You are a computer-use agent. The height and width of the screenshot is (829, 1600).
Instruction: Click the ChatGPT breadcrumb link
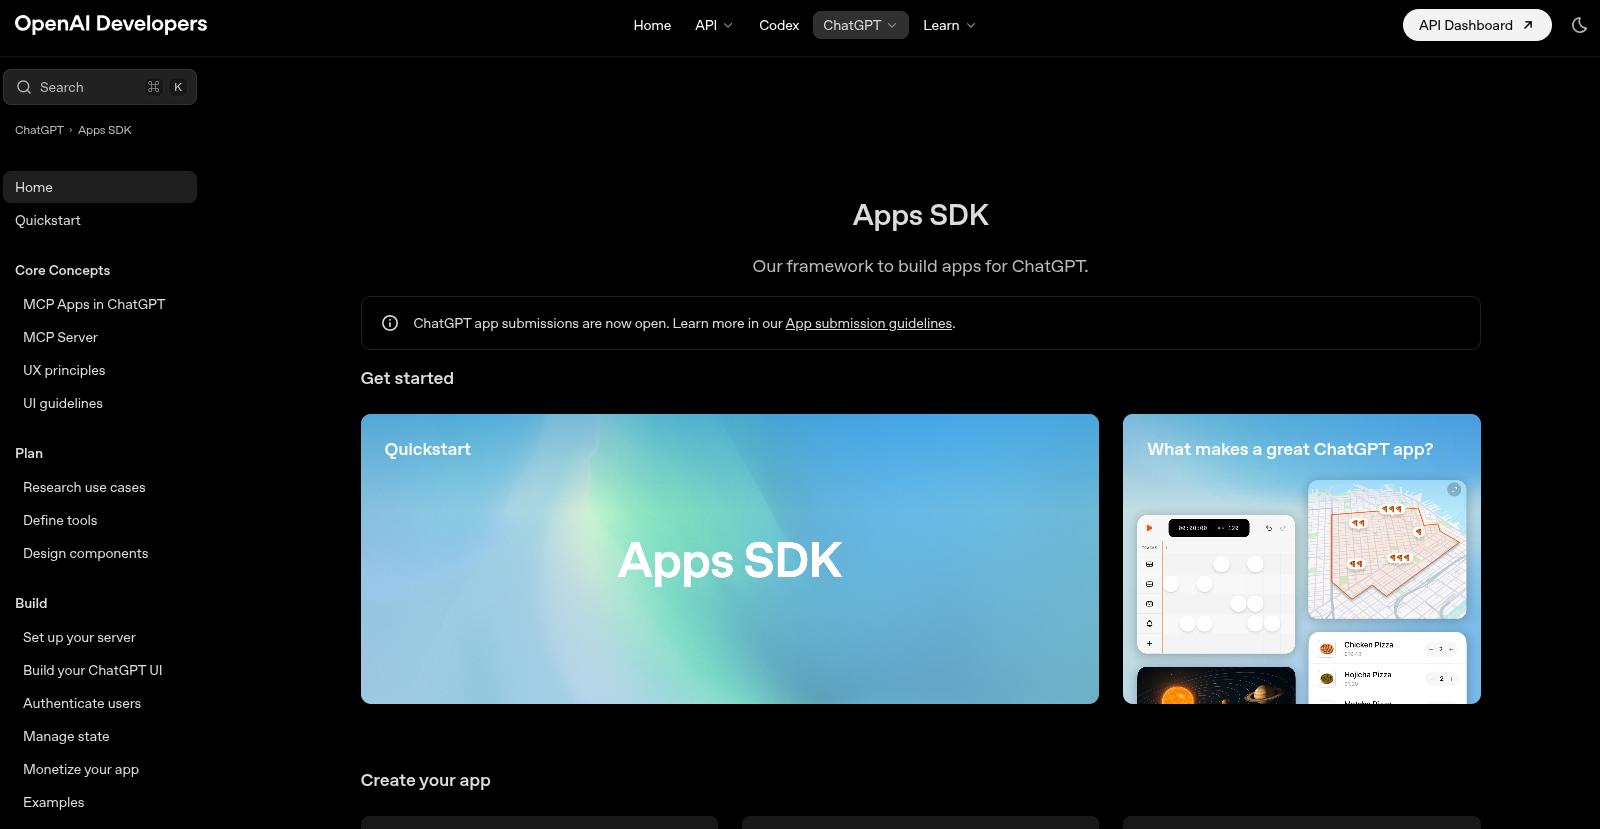pyautogui.click(x=39, y=130)
